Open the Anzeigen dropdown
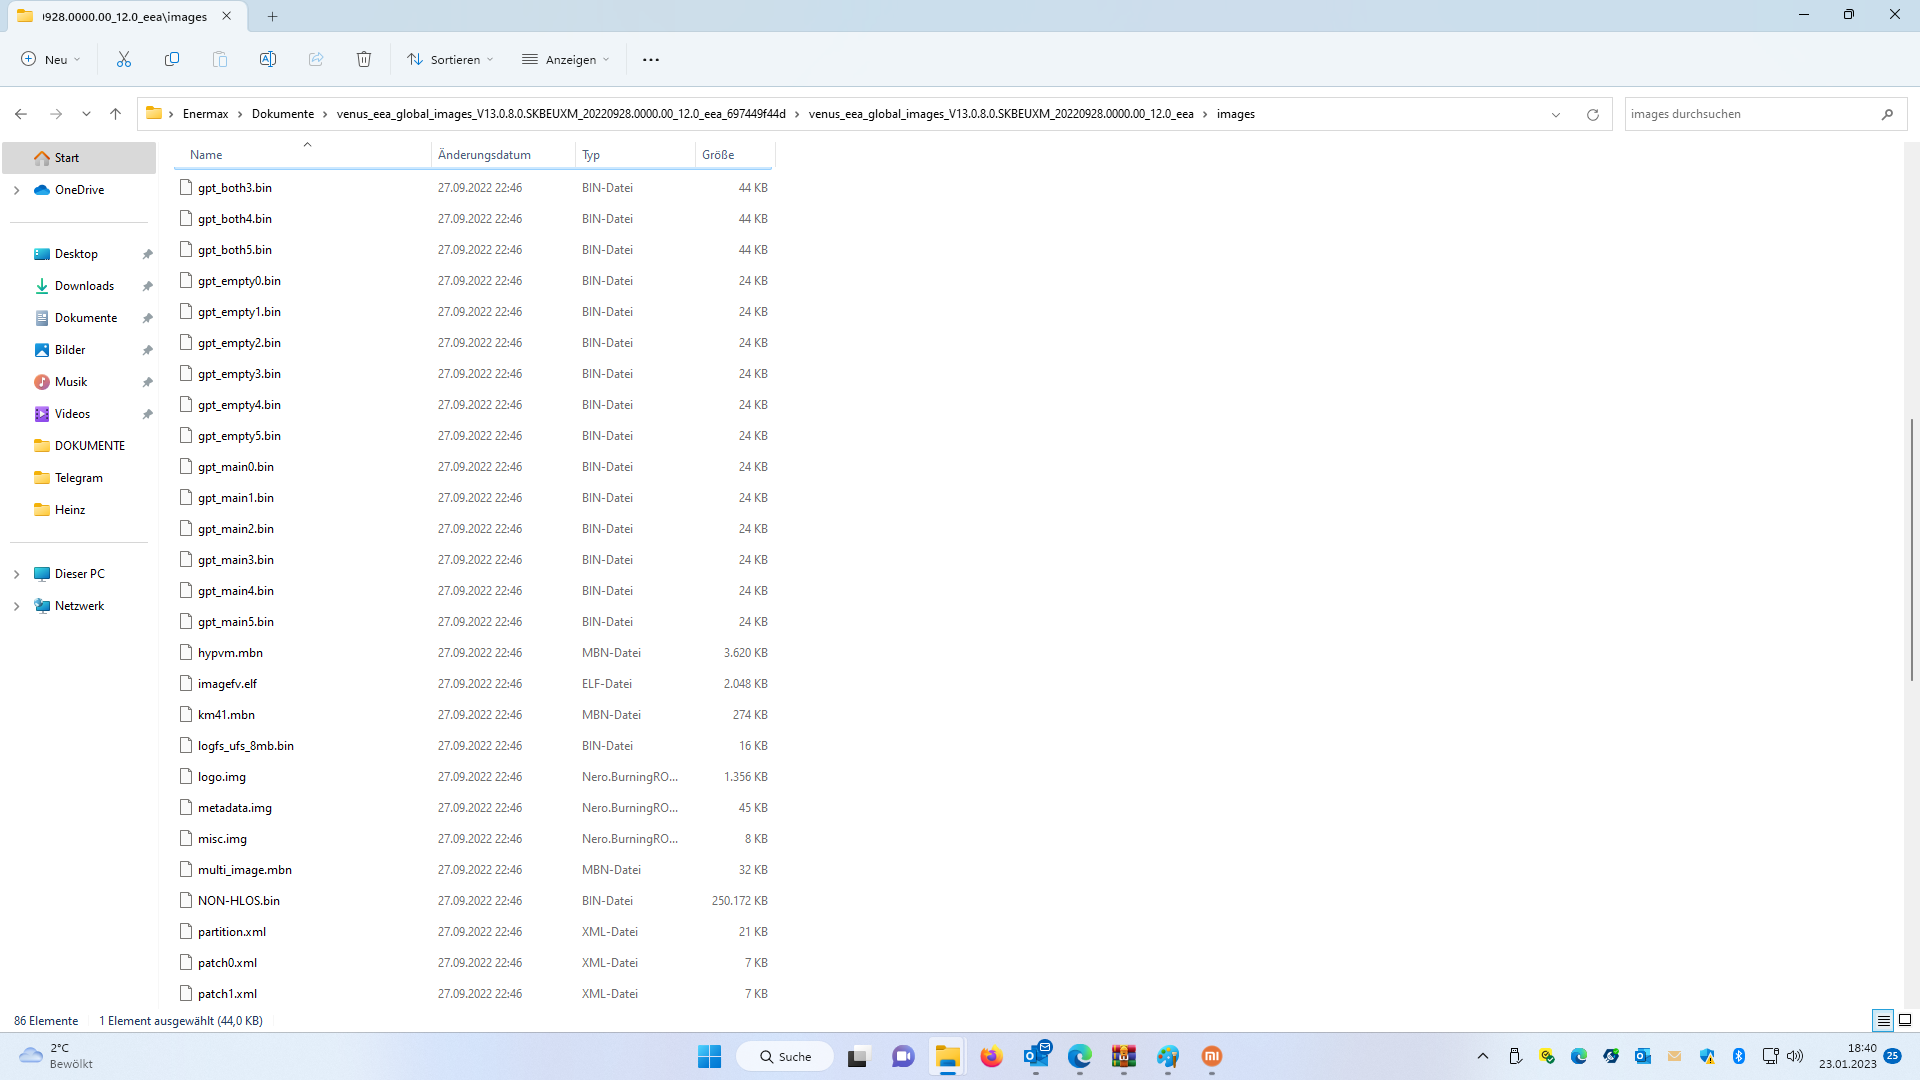 click(566, 59)
